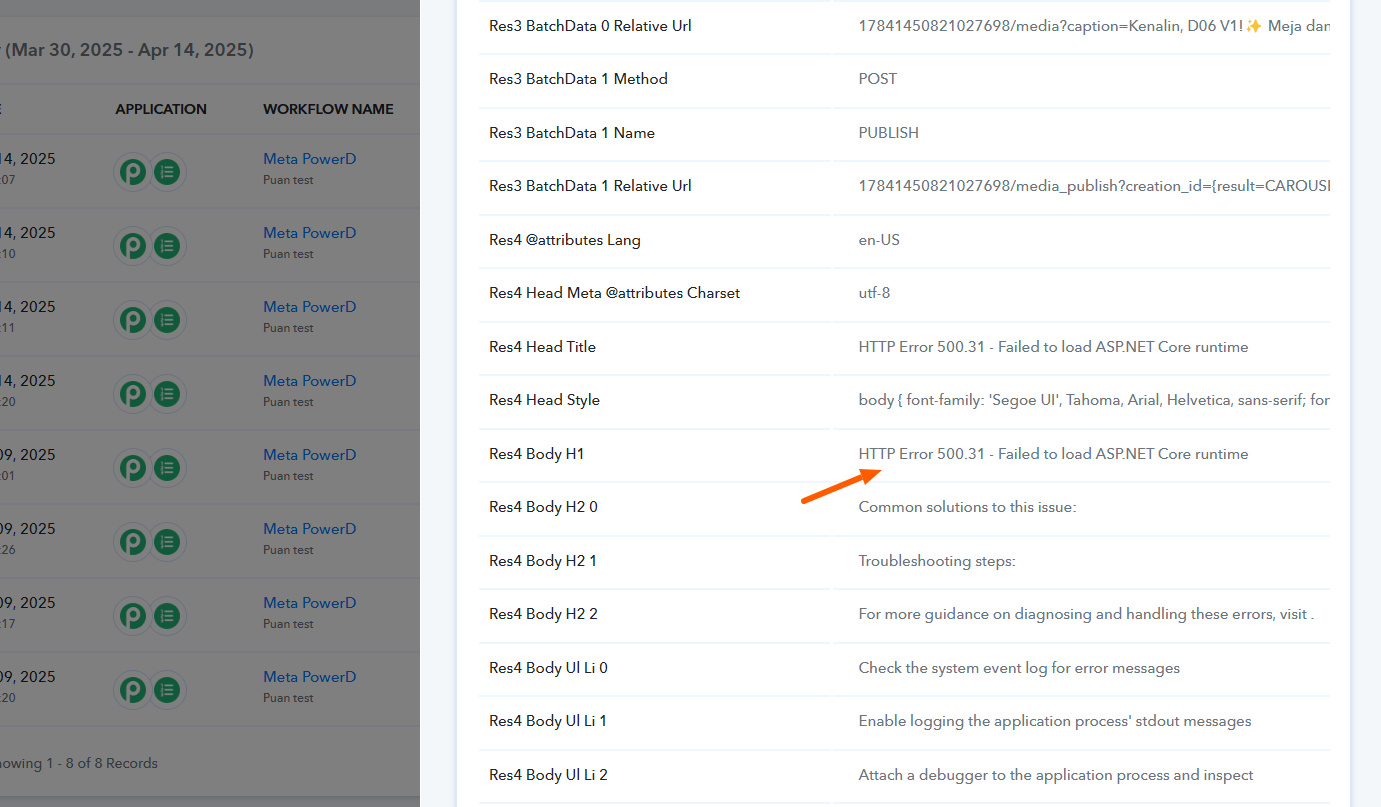Click the body font-family style value
Image resolution: width=1381 pixels, height=807 pixels.
tap(1094, 400)
